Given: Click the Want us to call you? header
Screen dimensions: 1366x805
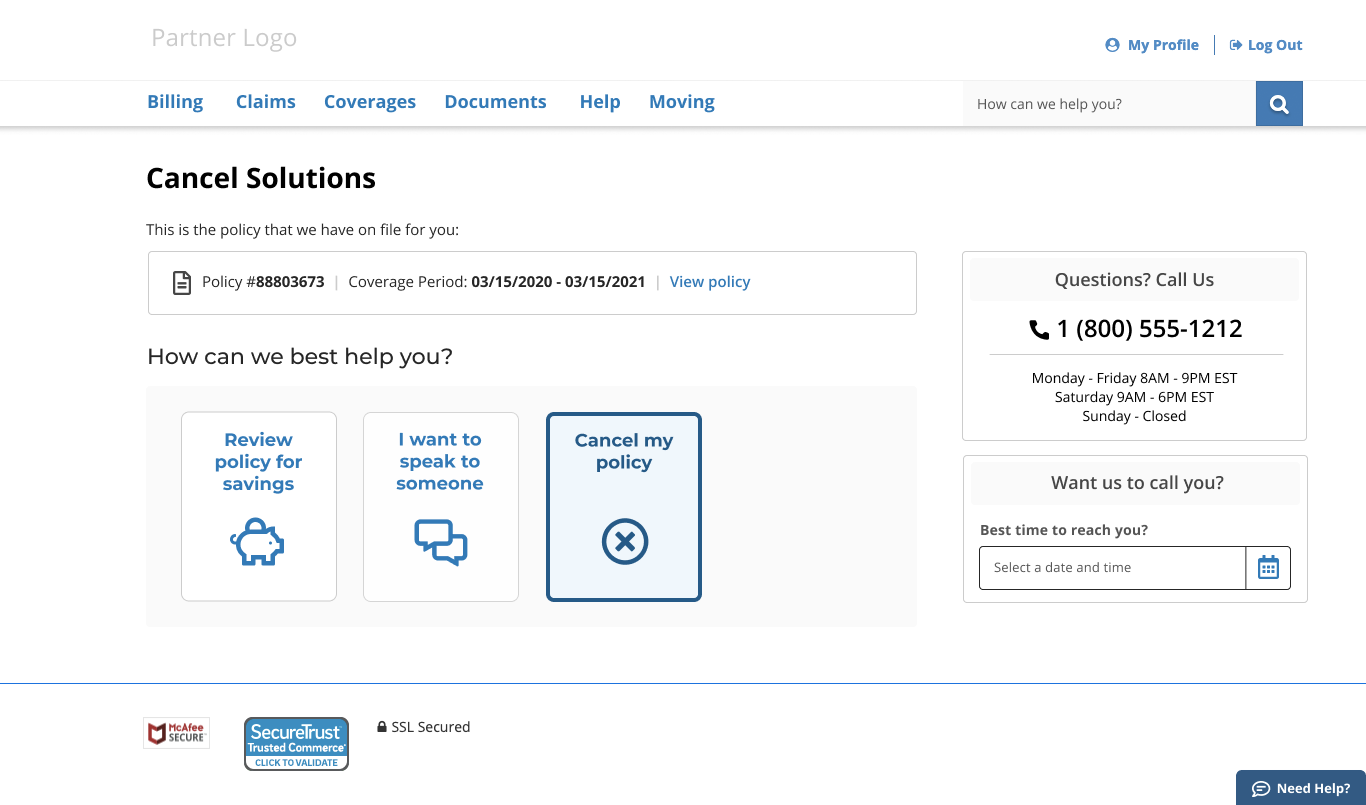Looking at the screenshot, I should (1137, 483).
